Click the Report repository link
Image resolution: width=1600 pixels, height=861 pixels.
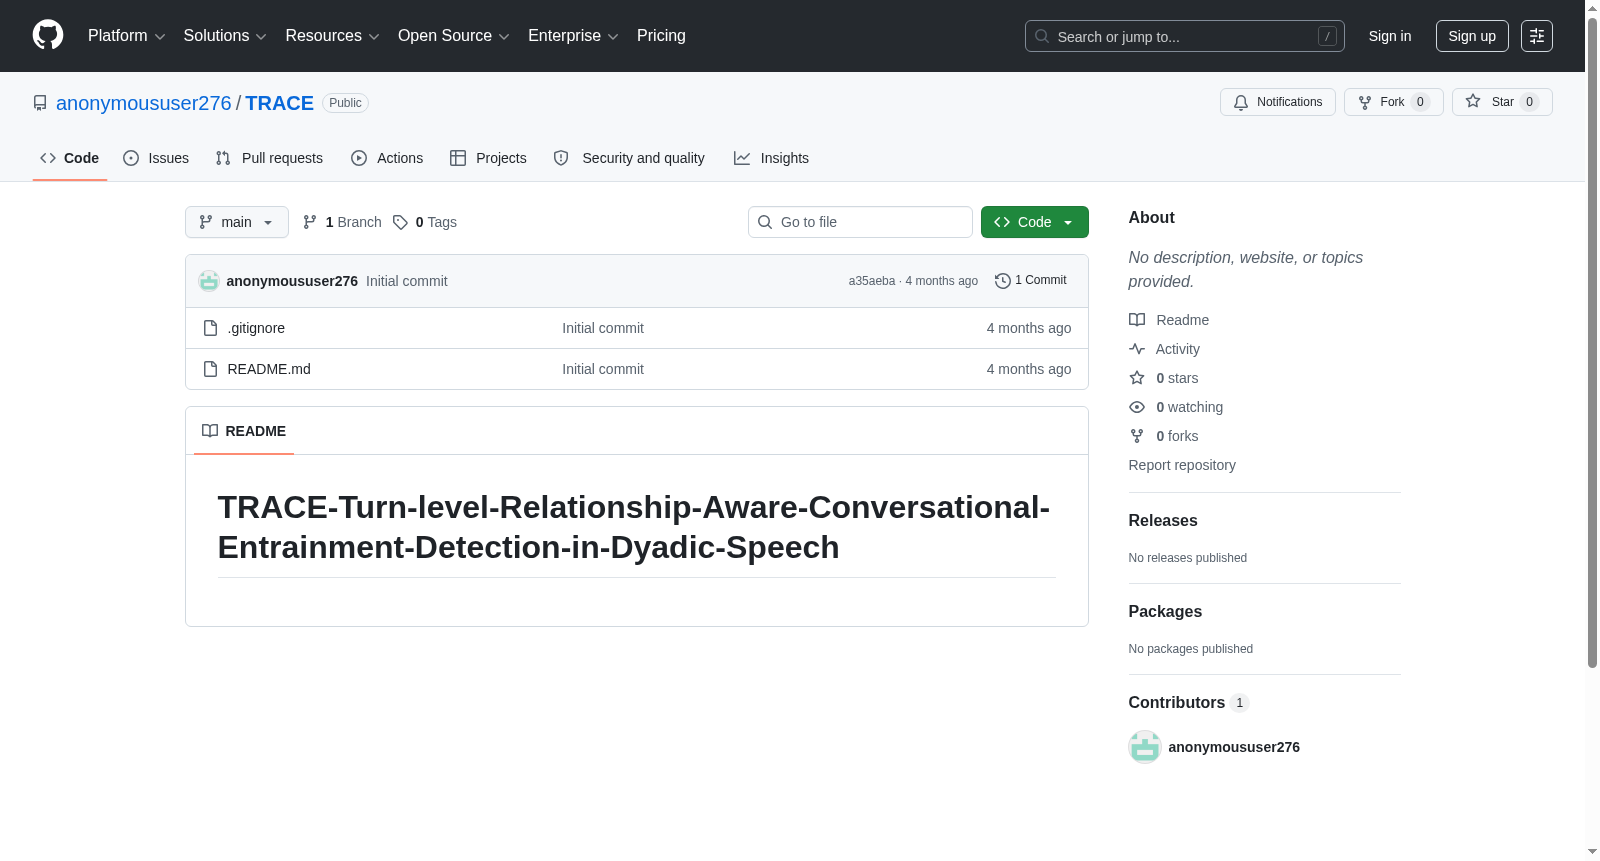(1182, 465)
